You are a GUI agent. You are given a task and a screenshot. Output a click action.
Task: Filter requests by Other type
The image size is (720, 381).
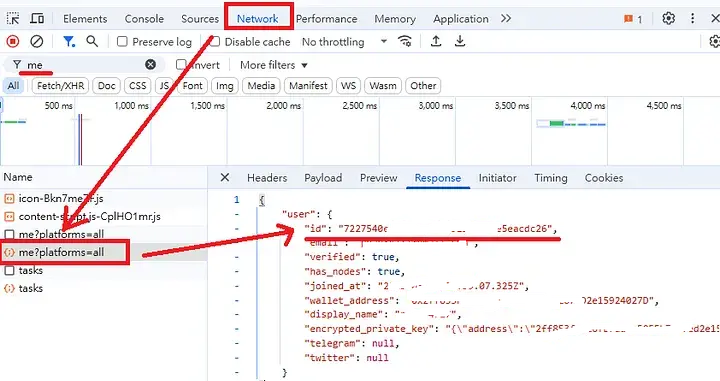coord(423,86)
